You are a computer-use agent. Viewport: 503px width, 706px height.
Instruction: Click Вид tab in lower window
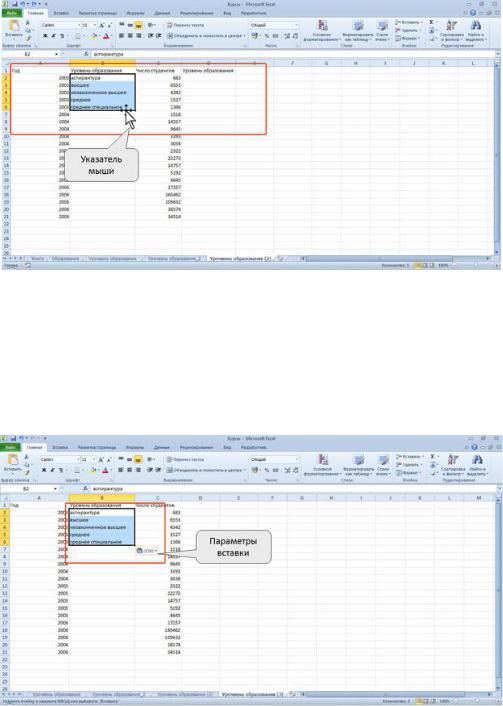point(227,448)
